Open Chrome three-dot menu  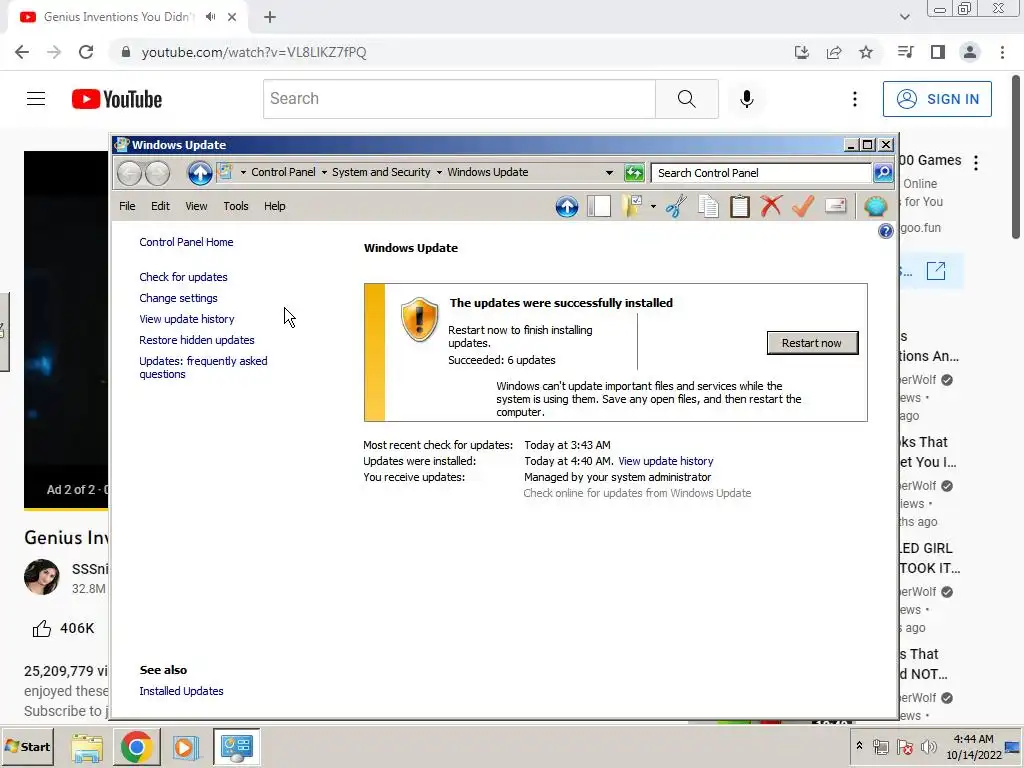coord(1002,52)
